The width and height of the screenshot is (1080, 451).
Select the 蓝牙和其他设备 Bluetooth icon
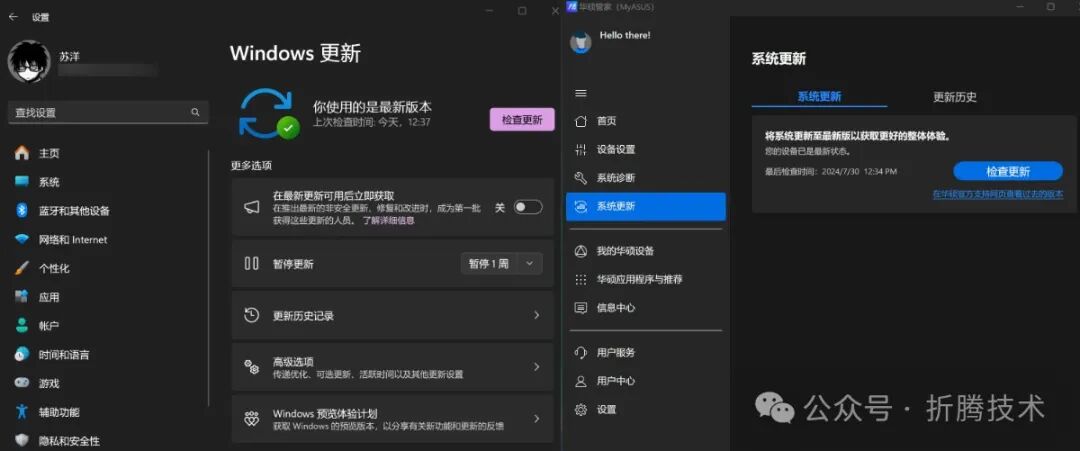point(22,211)
